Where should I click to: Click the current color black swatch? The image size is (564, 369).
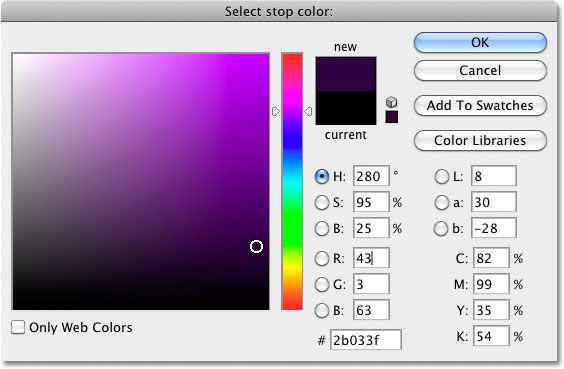346,108
